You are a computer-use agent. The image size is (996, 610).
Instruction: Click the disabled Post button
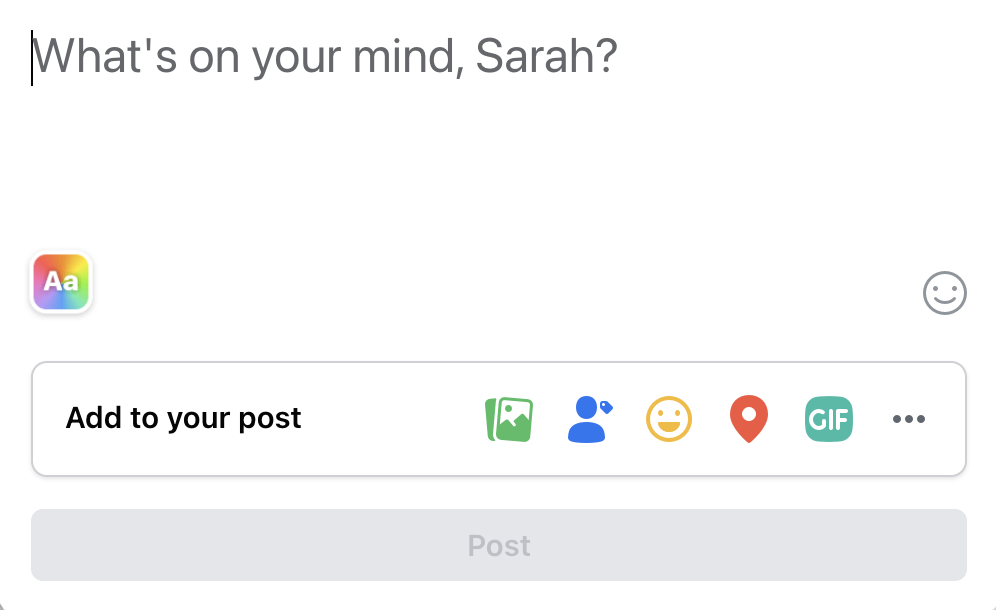(499, 545)
